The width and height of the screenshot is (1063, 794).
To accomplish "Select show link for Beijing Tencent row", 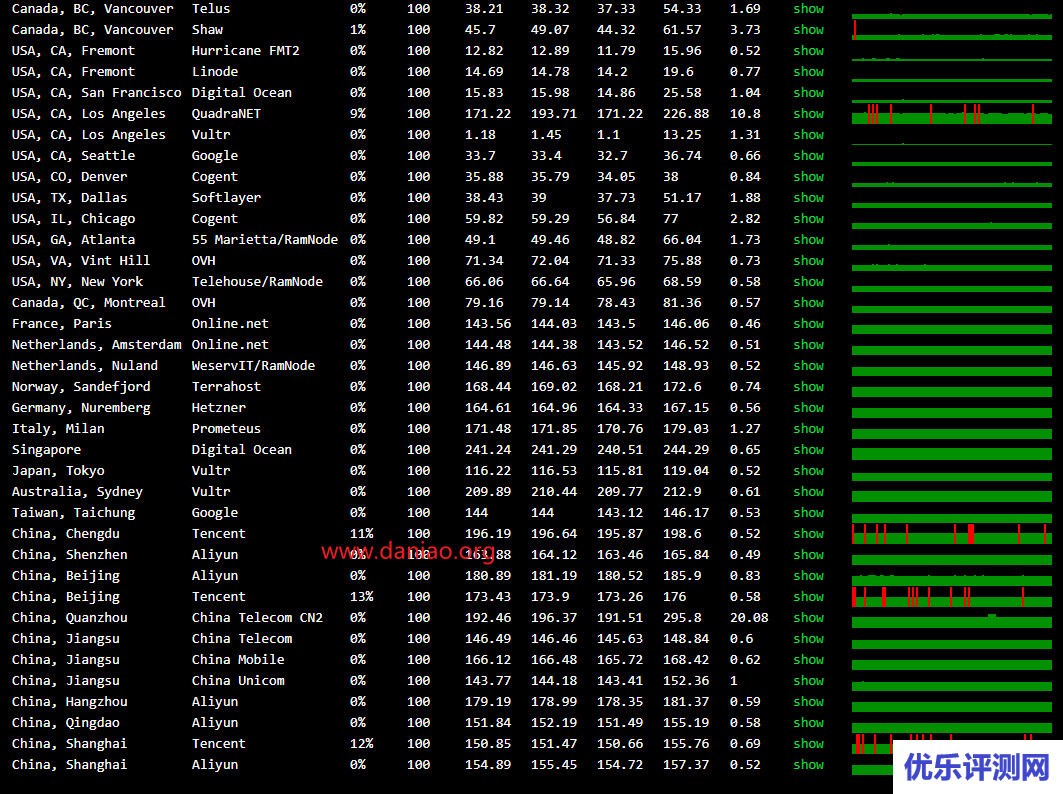I will coord(808,597).
